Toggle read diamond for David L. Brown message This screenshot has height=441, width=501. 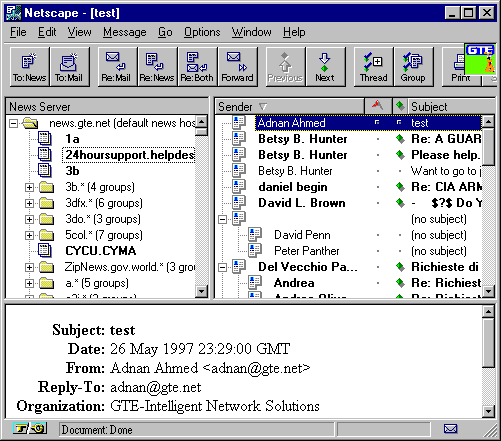[x=400, y=203]
